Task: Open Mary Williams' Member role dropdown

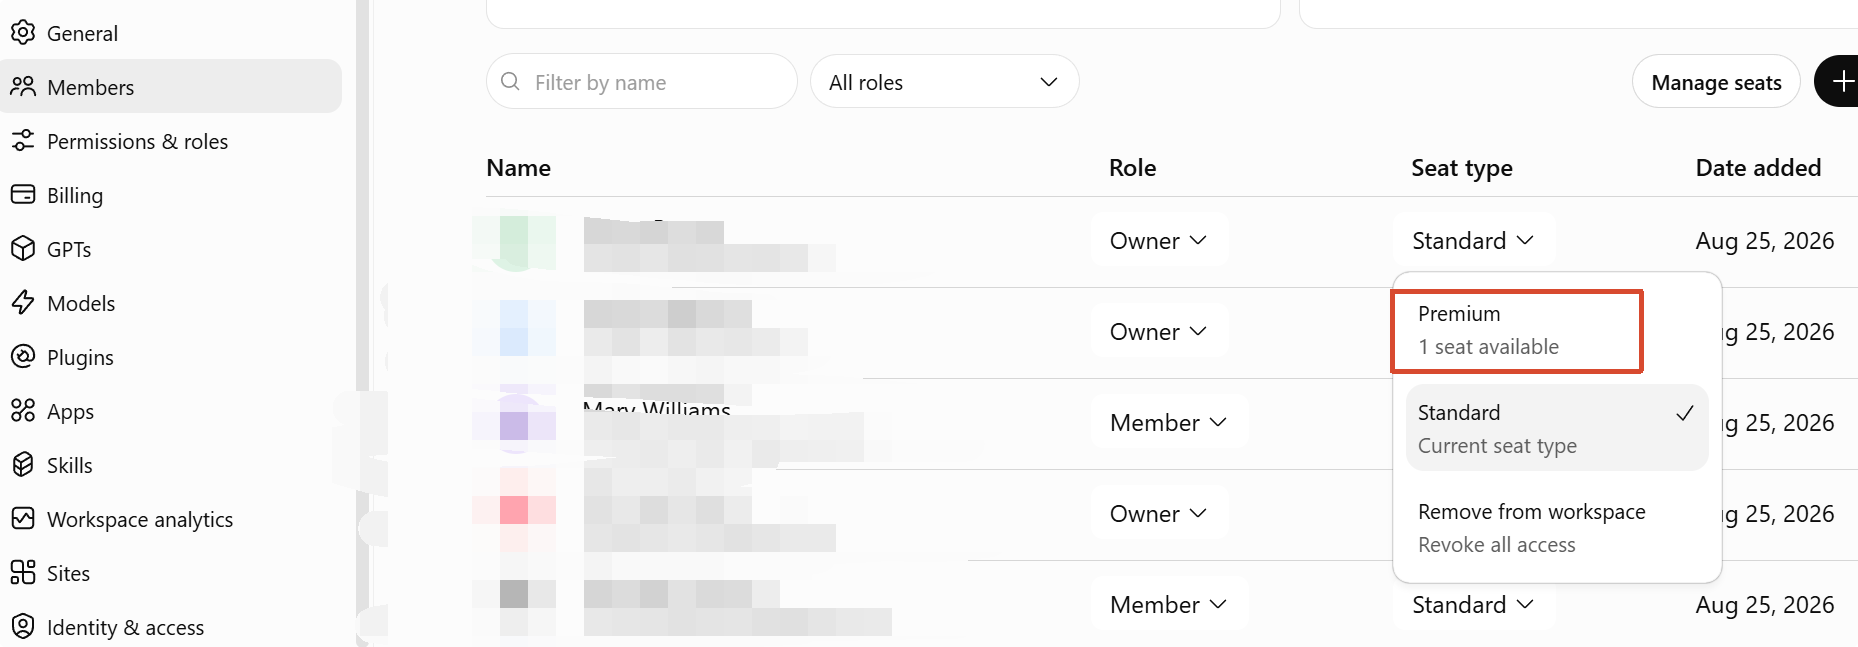Action: [1169, 422]
